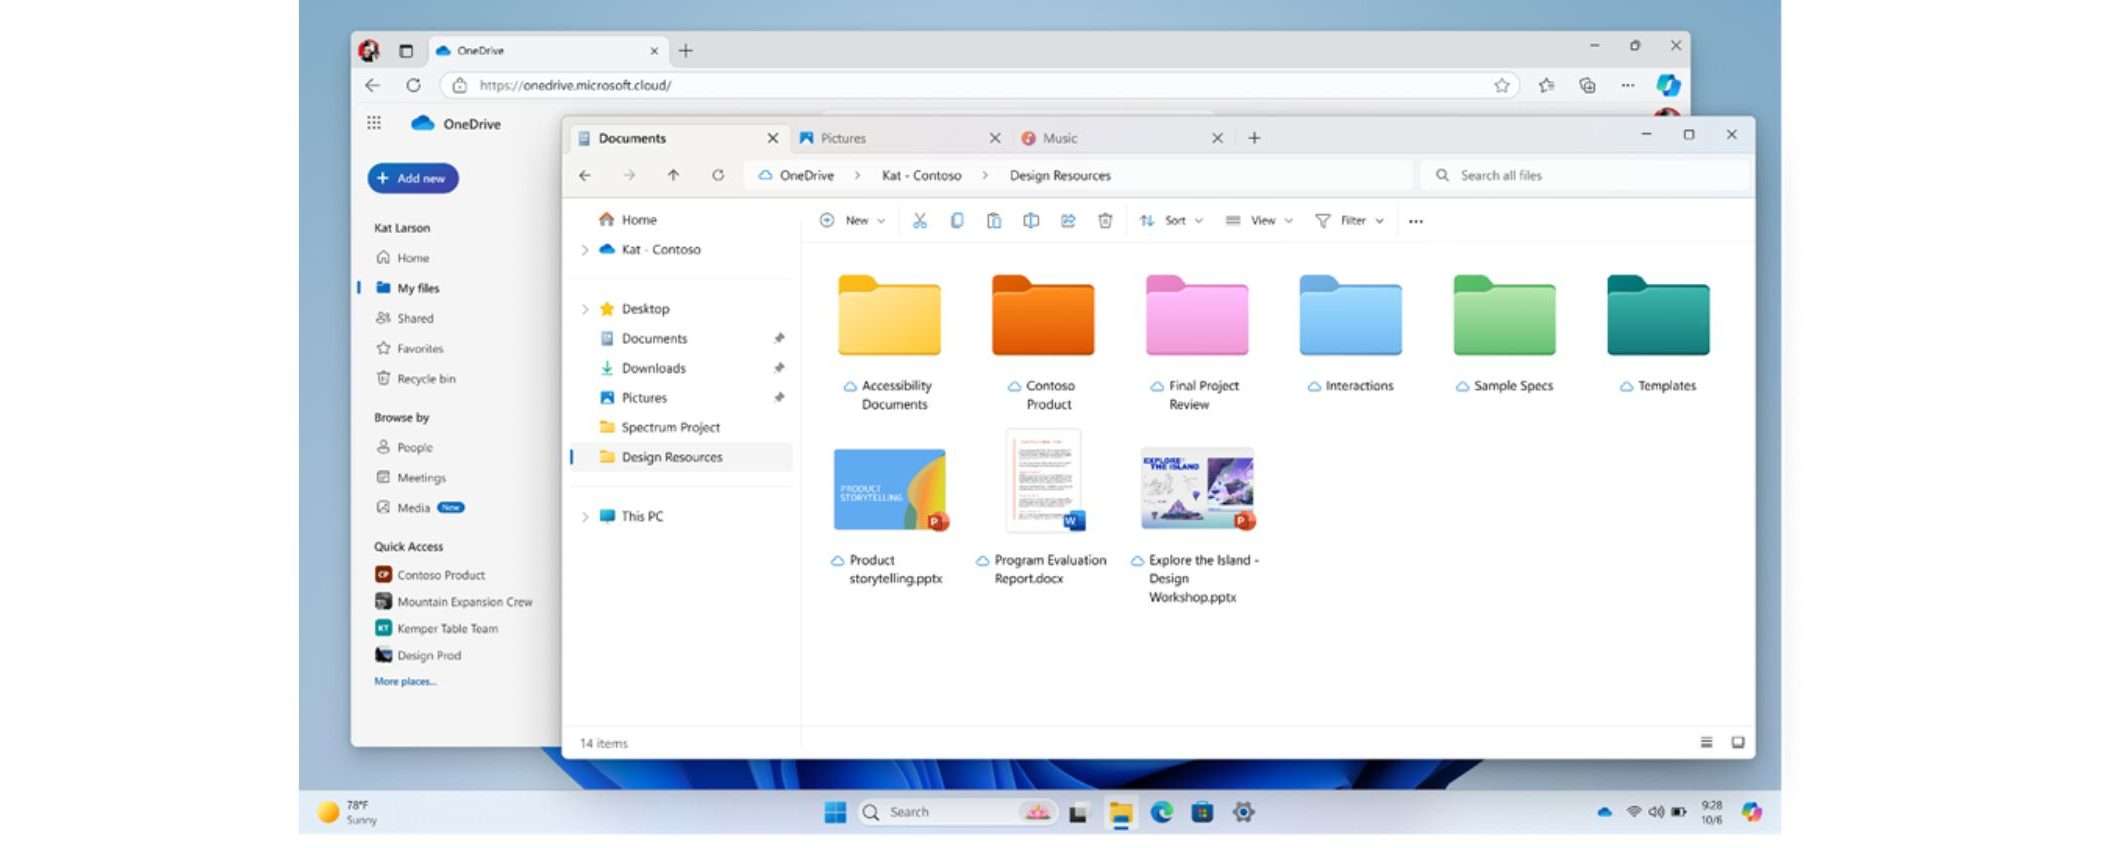This screenshot has width=2120, height=848.
Task: Click Refresh button in File Explorer
Action: [x=718, y=175]
